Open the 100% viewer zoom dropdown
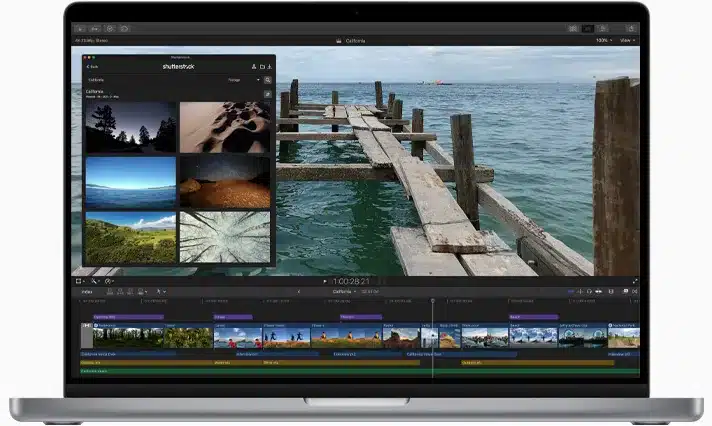Screen dimensions: 712x426 (604, 40)
